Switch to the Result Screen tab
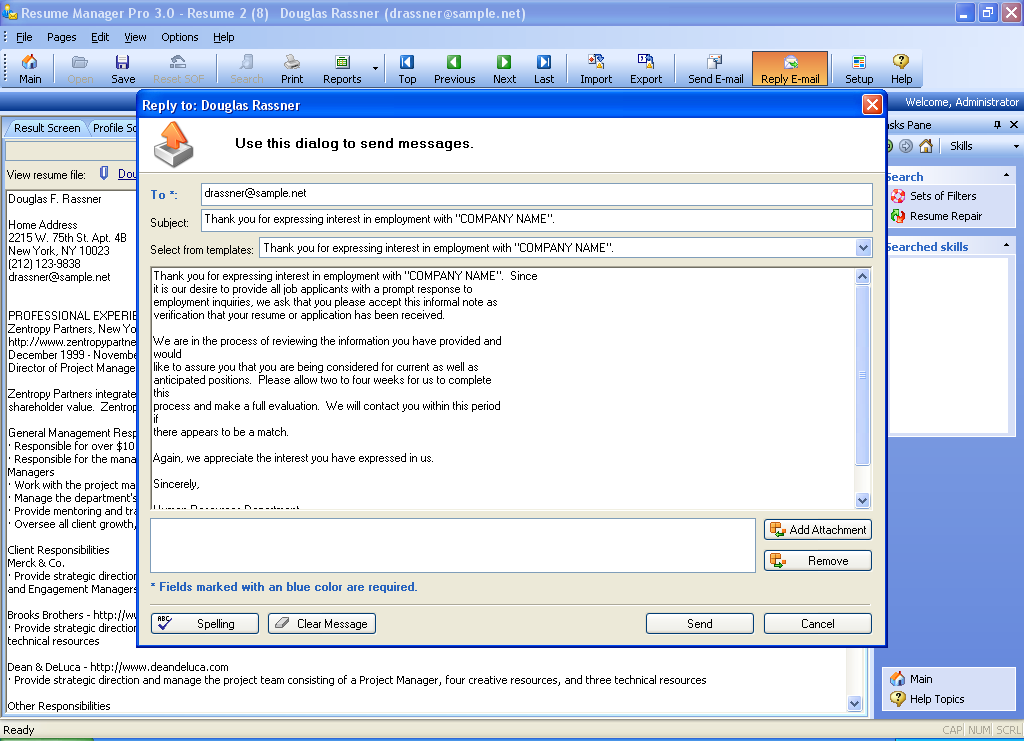This screenshot has height=741, width=1024. [47, 128]
